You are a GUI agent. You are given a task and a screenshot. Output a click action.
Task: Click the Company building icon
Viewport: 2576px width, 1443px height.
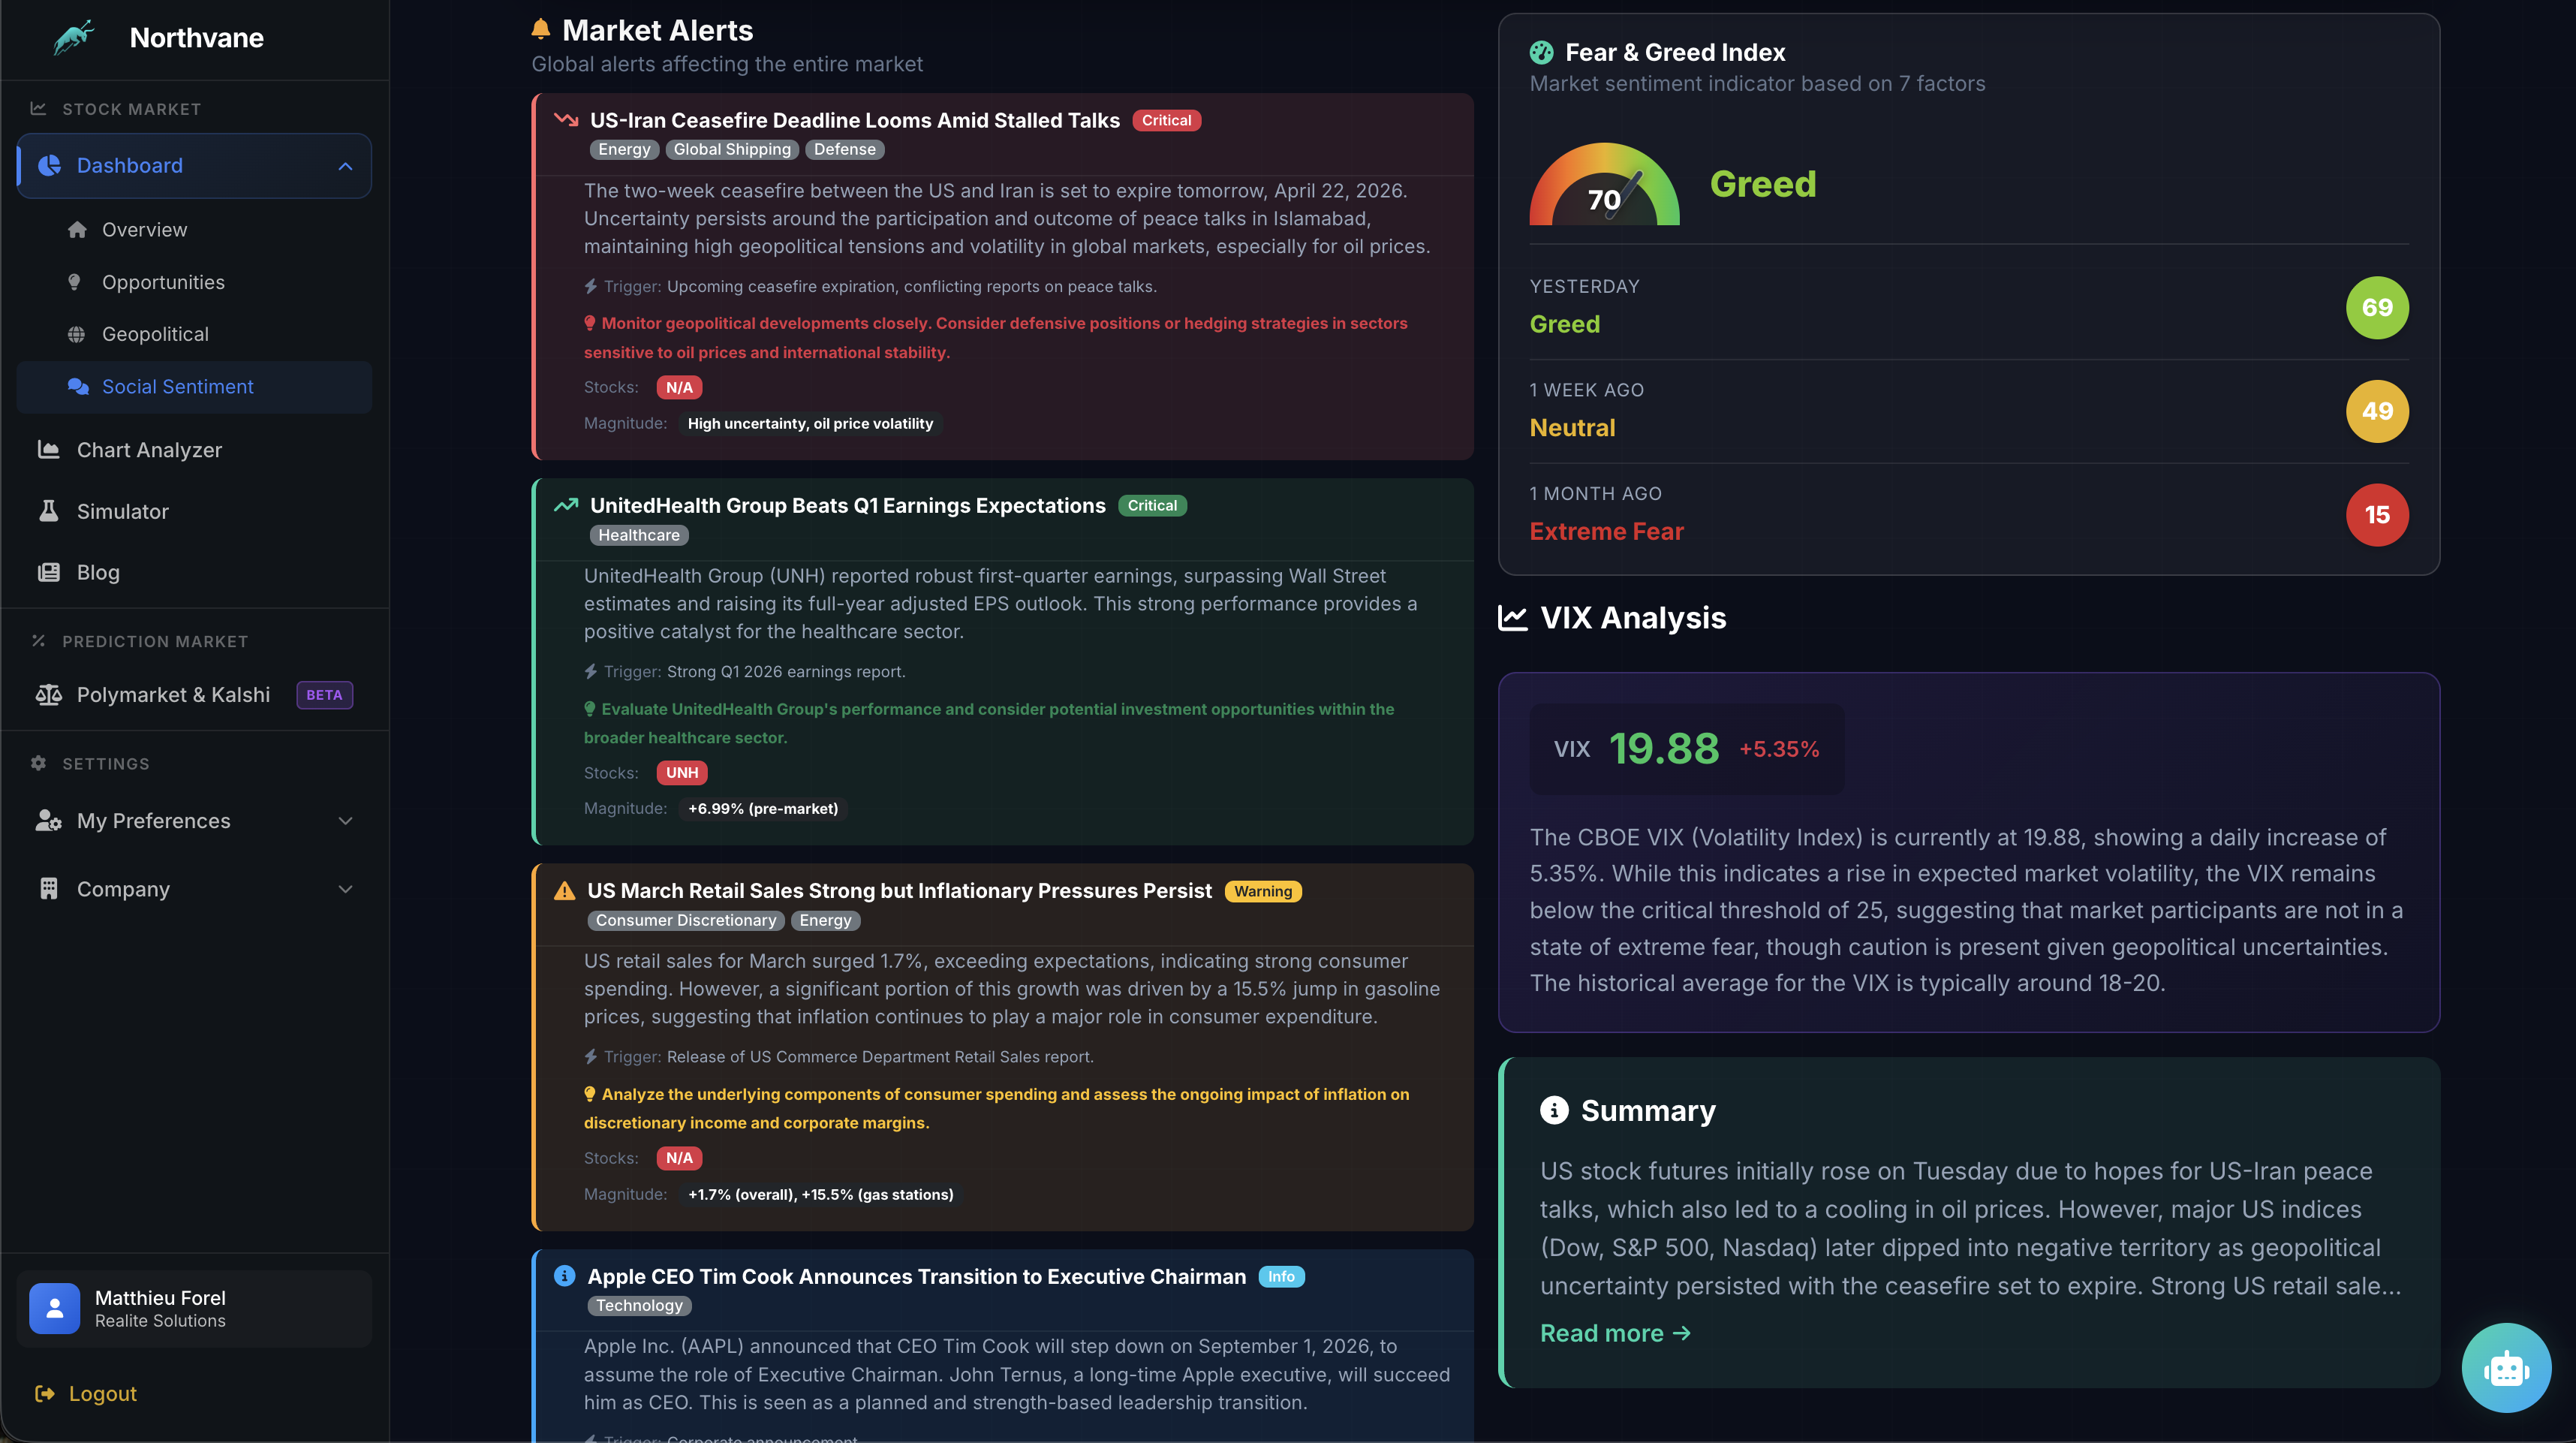pyautogui.click(x=48, y=889)
